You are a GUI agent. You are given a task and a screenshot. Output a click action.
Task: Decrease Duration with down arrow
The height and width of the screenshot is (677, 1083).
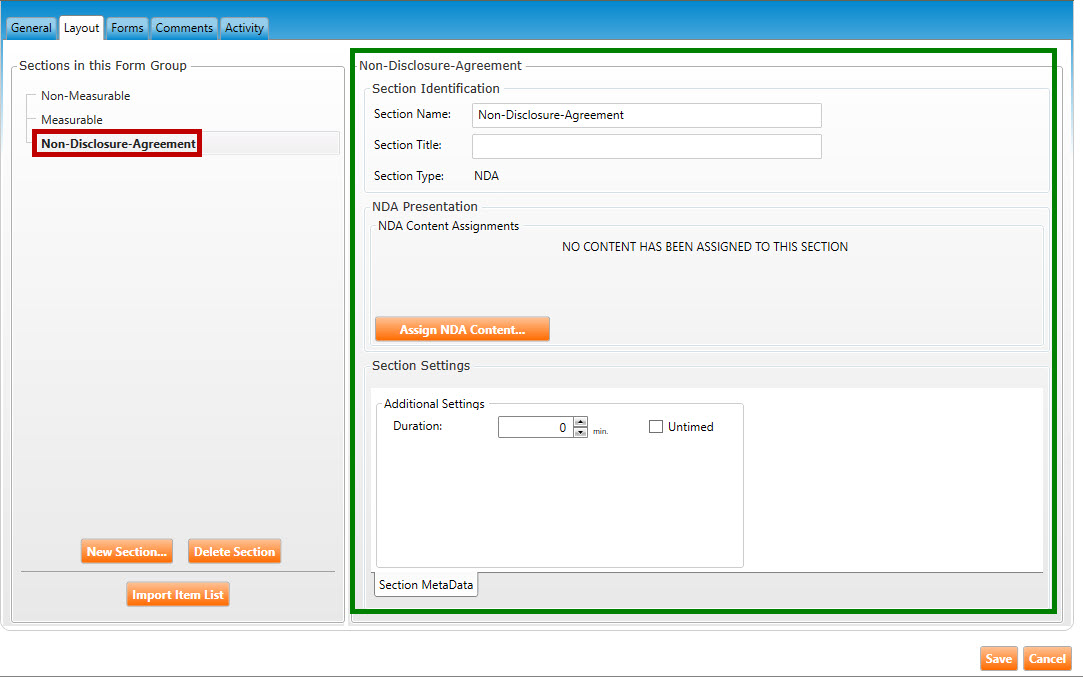tap(580, 433)
